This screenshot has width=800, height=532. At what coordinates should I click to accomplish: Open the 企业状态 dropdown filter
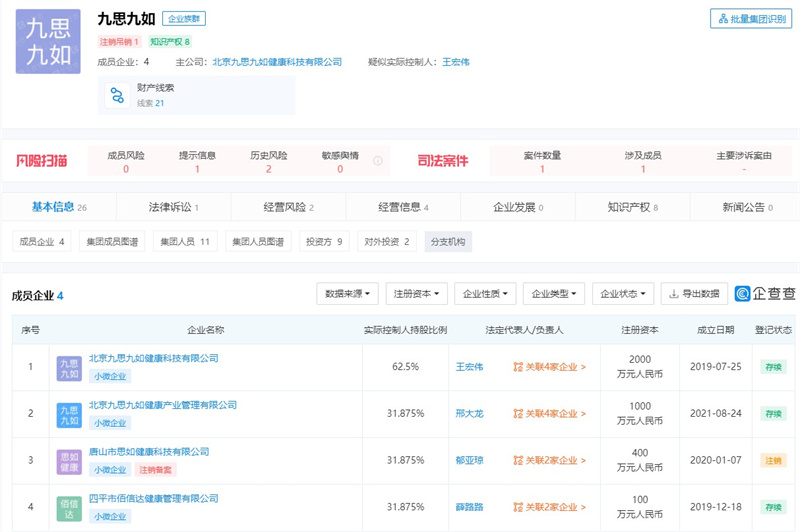pos(623,294)
